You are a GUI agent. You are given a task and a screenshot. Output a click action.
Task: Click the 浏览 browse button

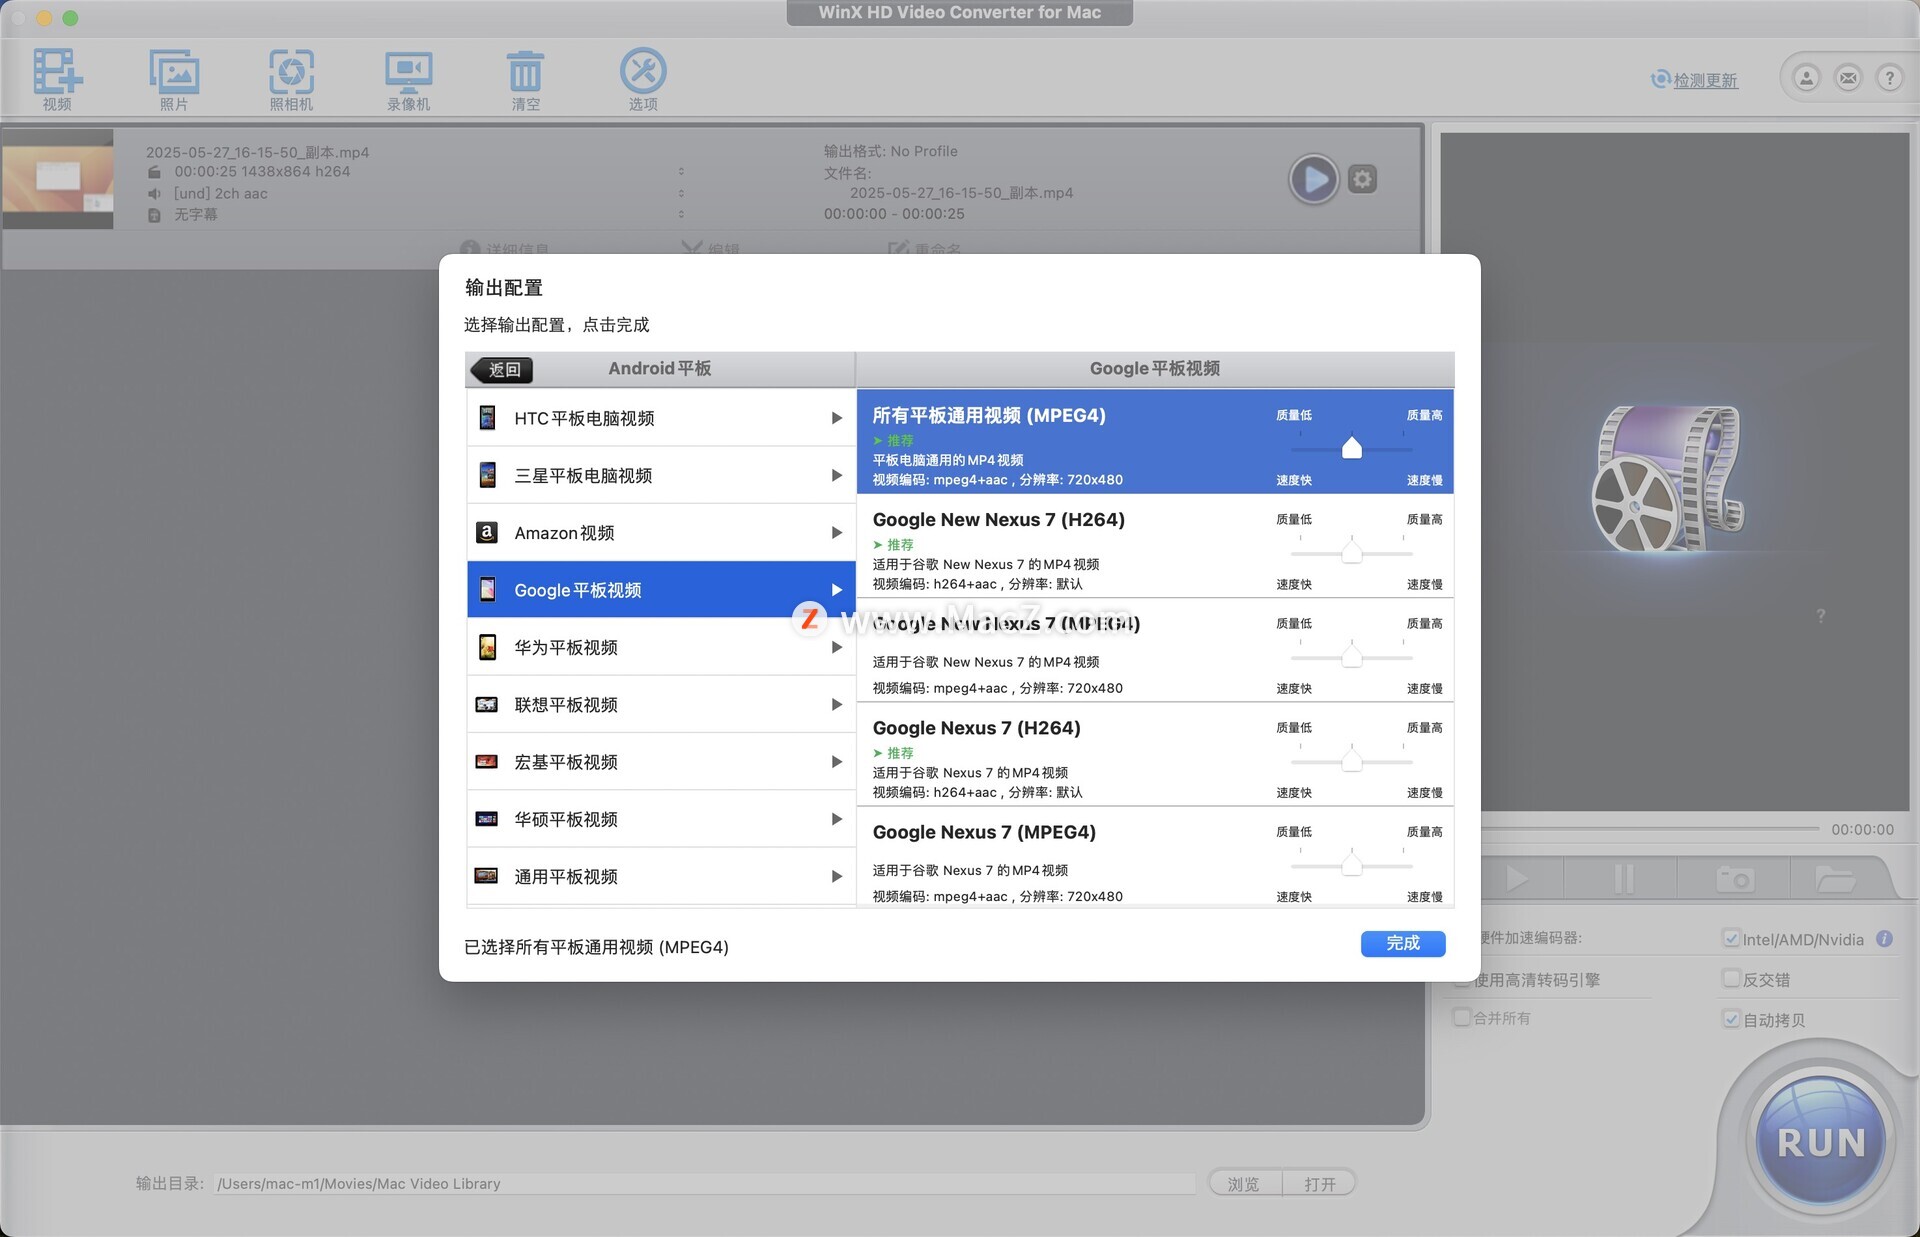[x=1243, y=1183]
